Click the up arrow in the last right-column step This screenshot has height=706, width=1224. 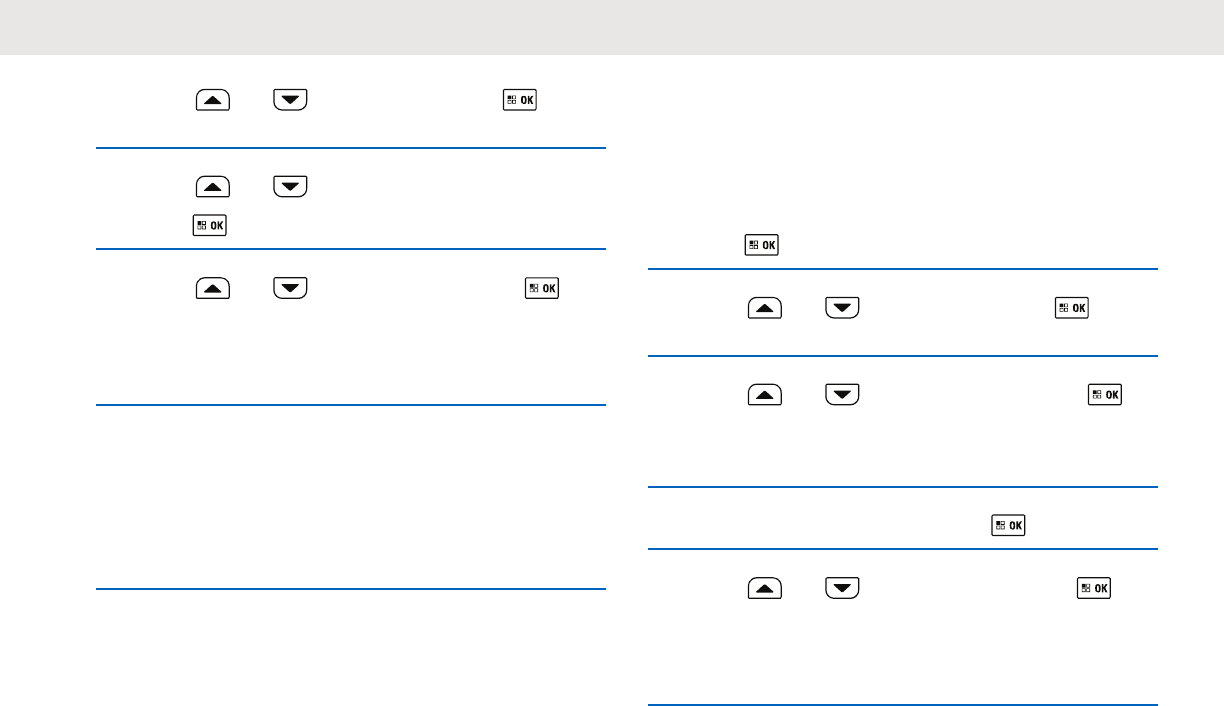pos(765,588)
